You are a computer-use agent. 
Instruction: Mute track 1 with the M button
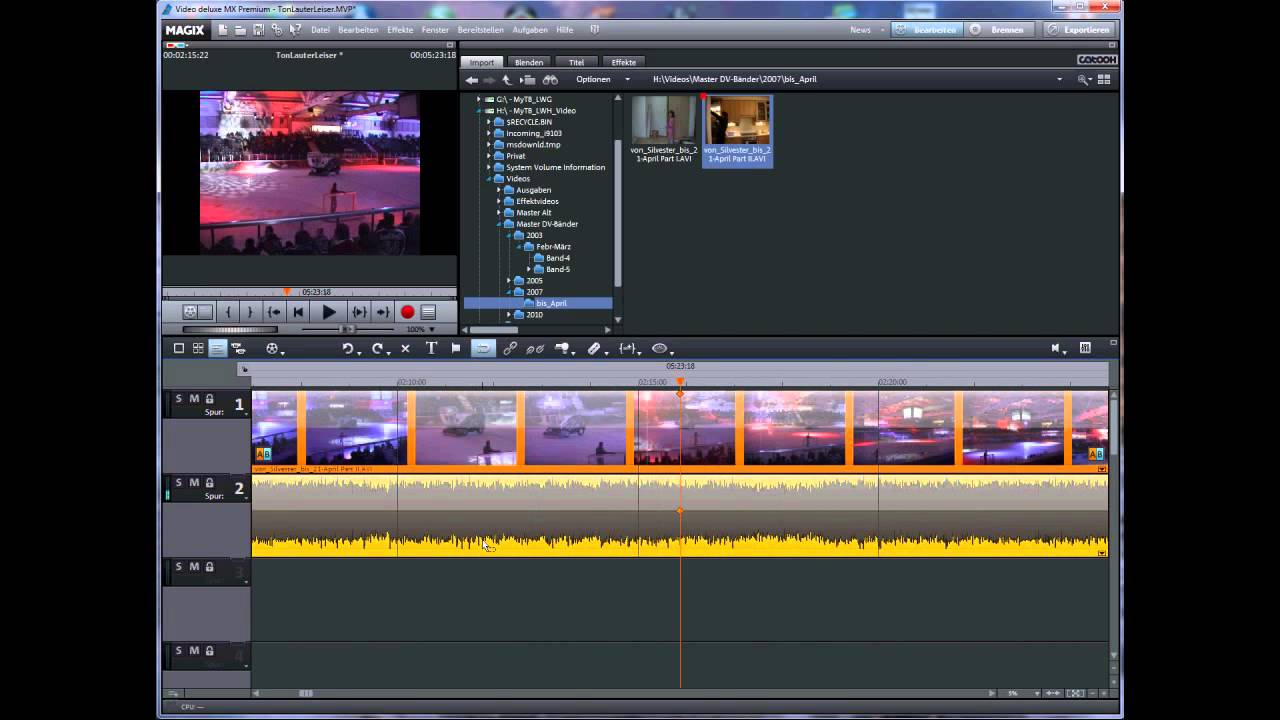click(x=194, y=399)
